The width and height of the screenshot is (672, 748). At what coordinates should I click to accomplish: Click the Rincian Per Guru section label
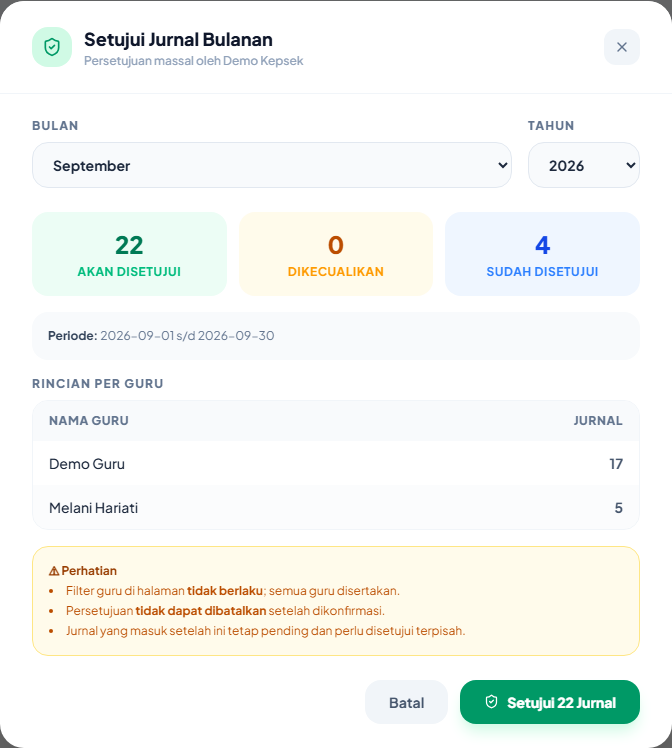click(x=98, y=384)
